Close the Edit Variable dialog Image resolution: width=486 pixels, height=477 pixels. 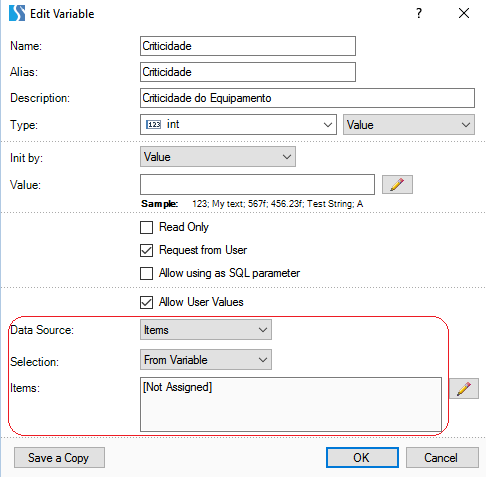click(x=464, y=13)
